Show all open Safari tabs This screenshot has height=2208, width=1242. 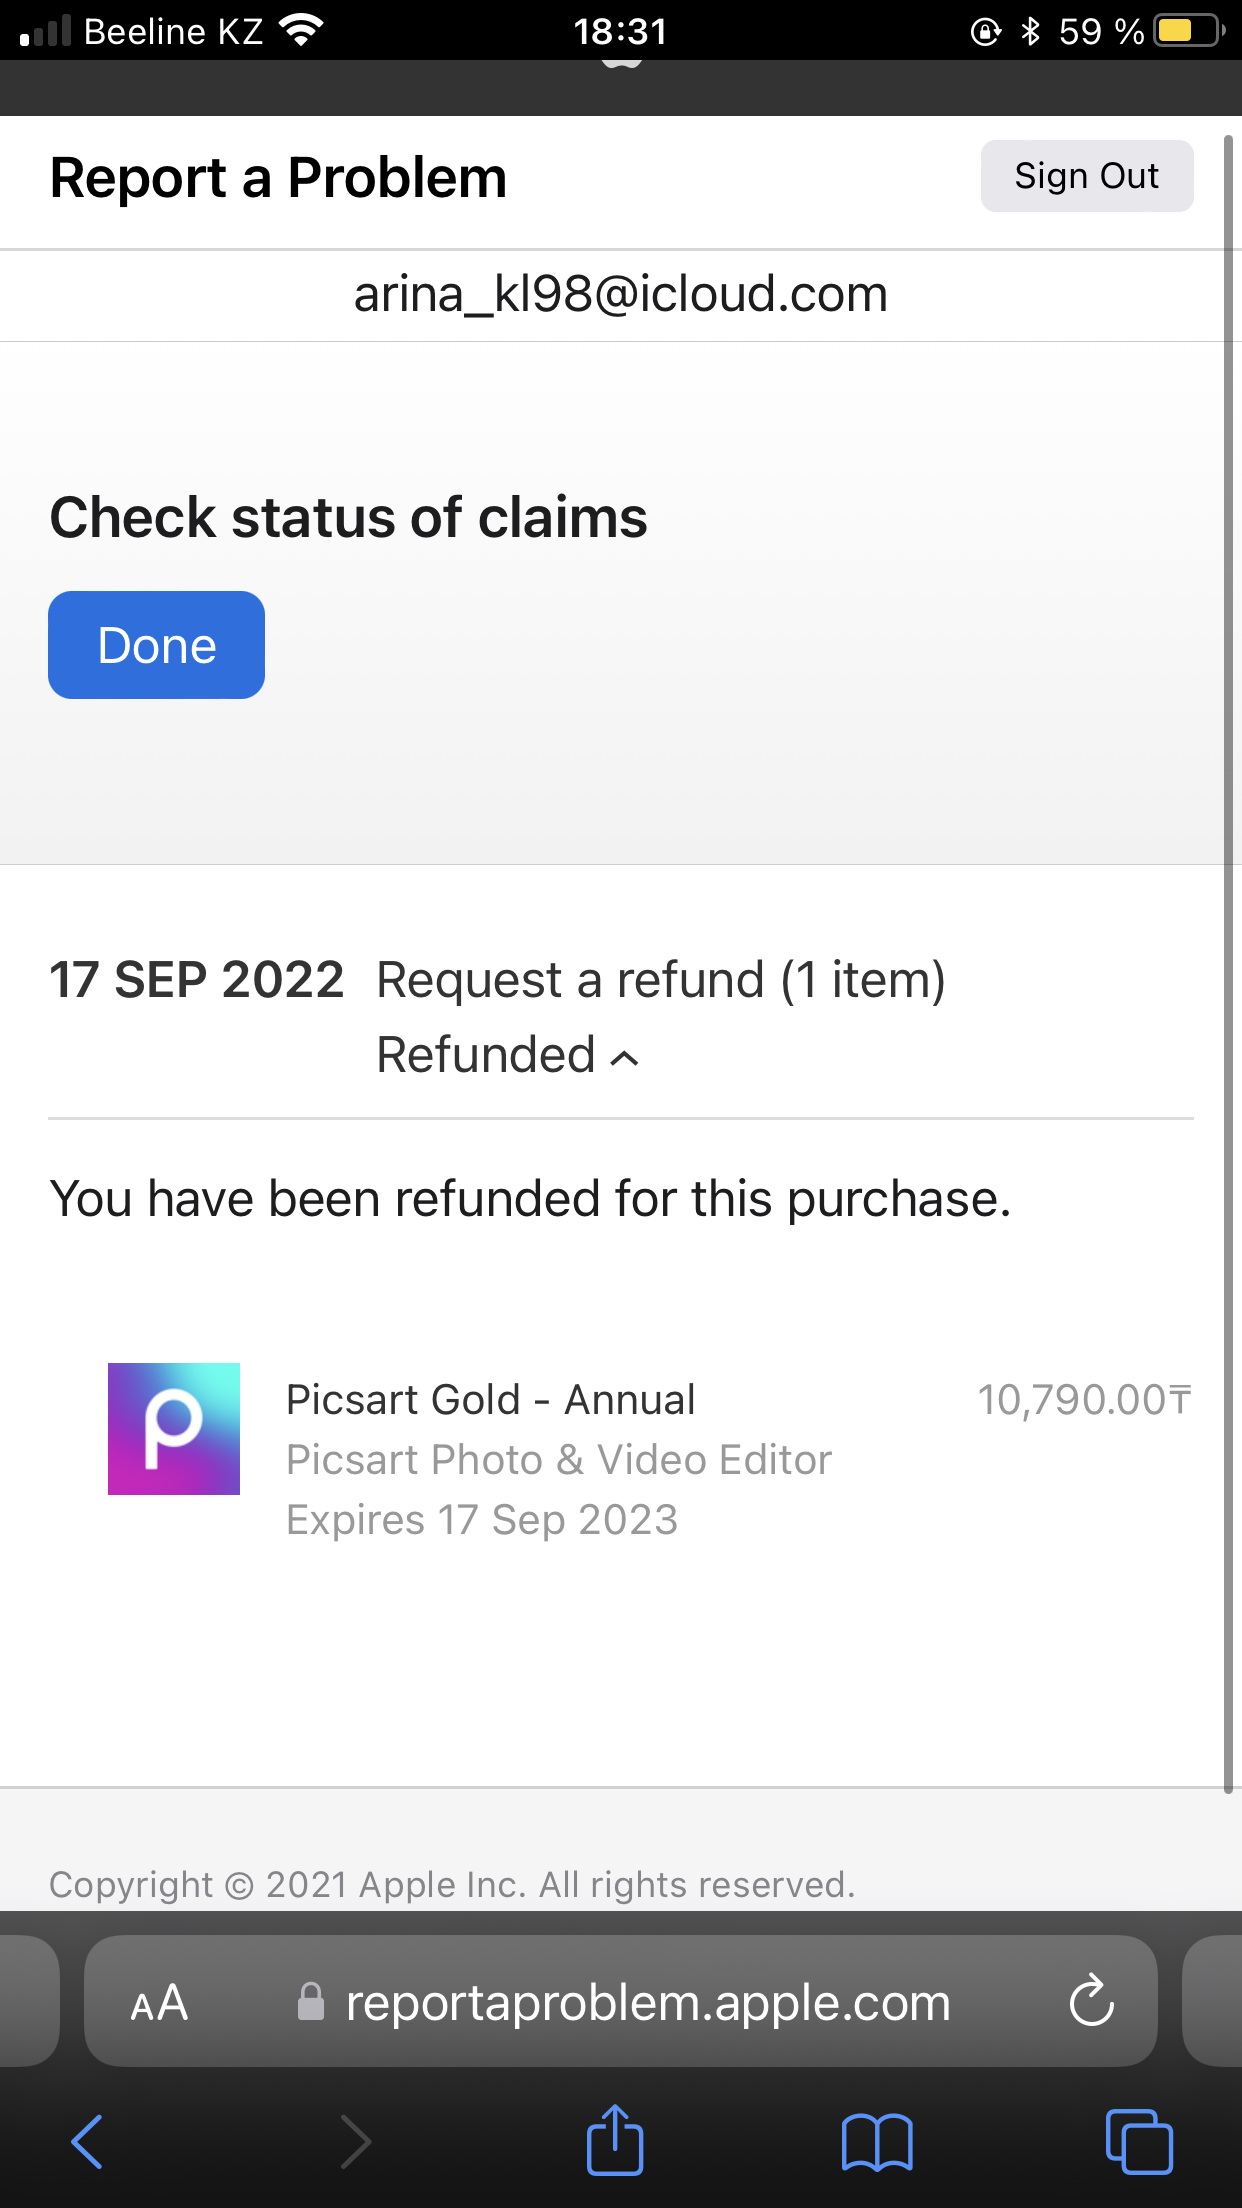click(1139, 2141)
